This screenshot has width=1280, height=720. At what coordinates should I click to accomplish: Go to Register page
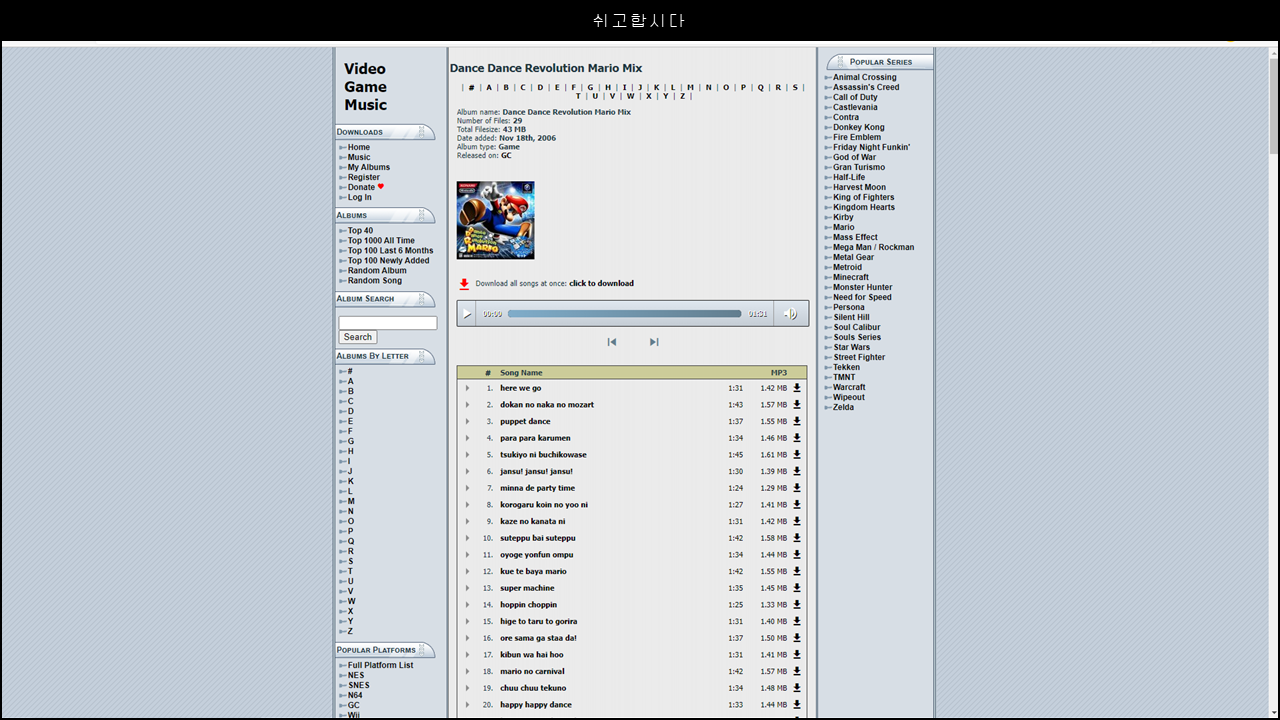coord(364,178)
